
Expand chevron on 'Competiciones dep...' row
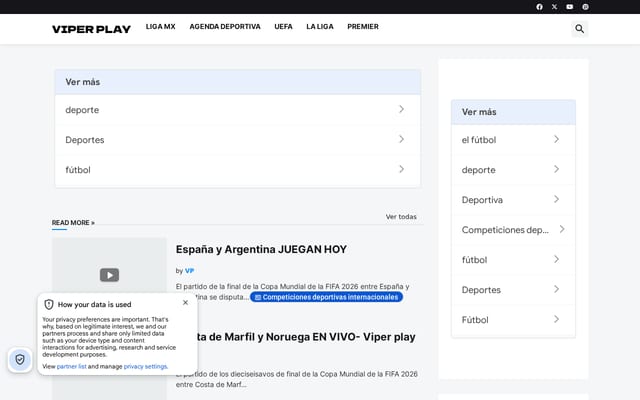tap(562, 229)
